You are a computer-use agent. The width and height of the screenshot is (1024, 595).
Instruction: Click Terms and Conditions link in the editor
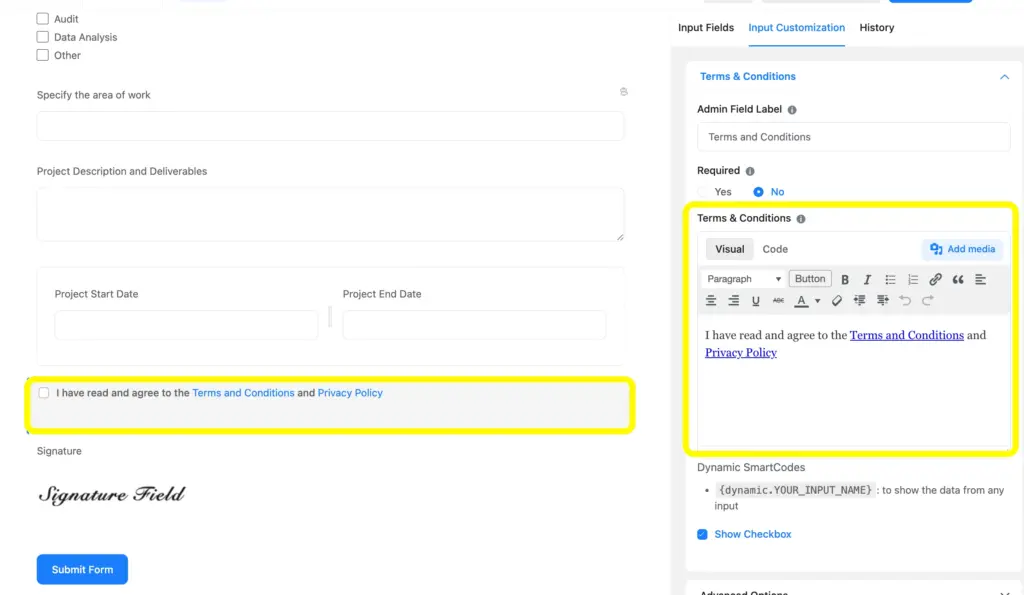point(906,335)
